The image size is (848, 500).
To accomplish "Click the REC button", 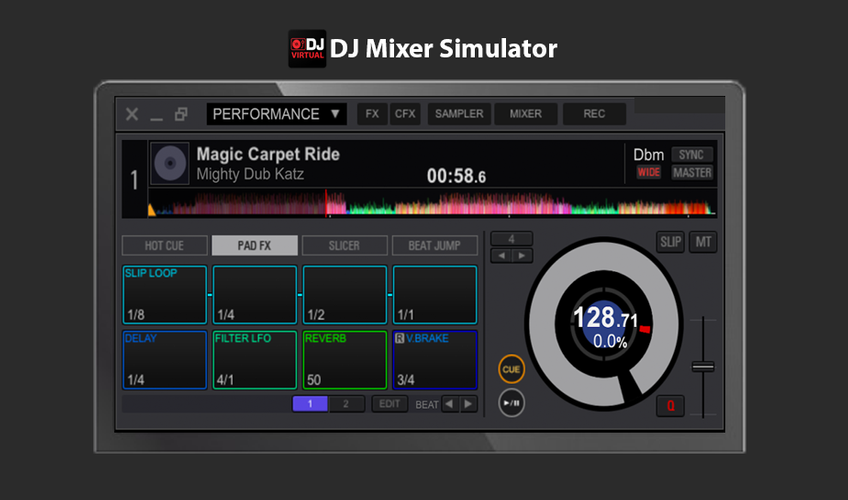I will click(594, 114).
